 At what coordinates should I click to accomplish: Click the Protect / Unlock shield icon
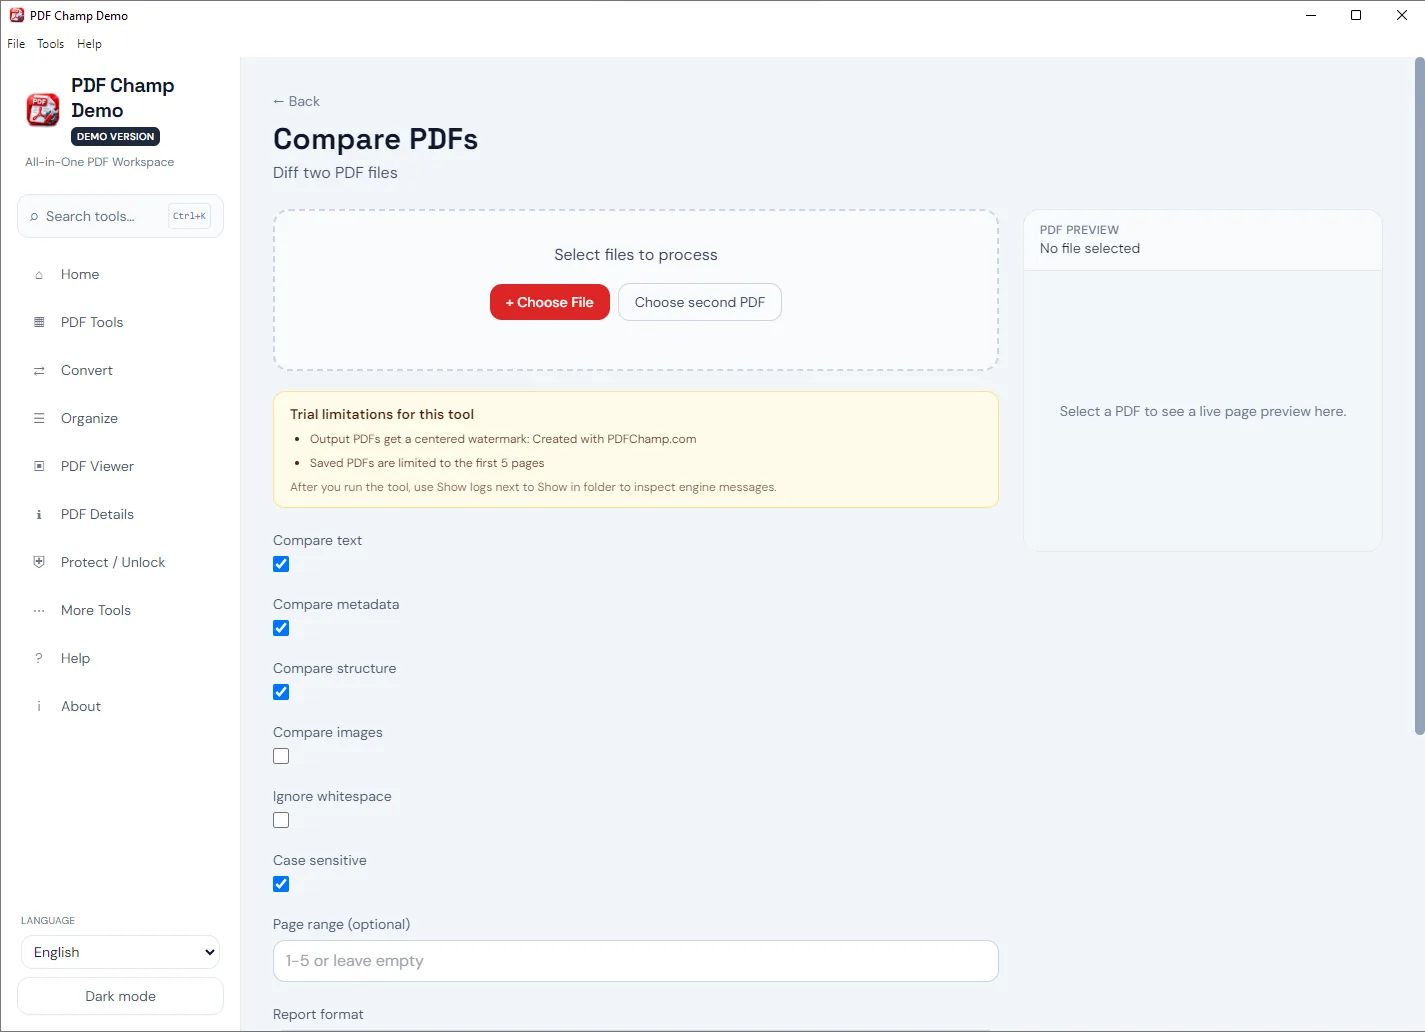tap(39, 562)
